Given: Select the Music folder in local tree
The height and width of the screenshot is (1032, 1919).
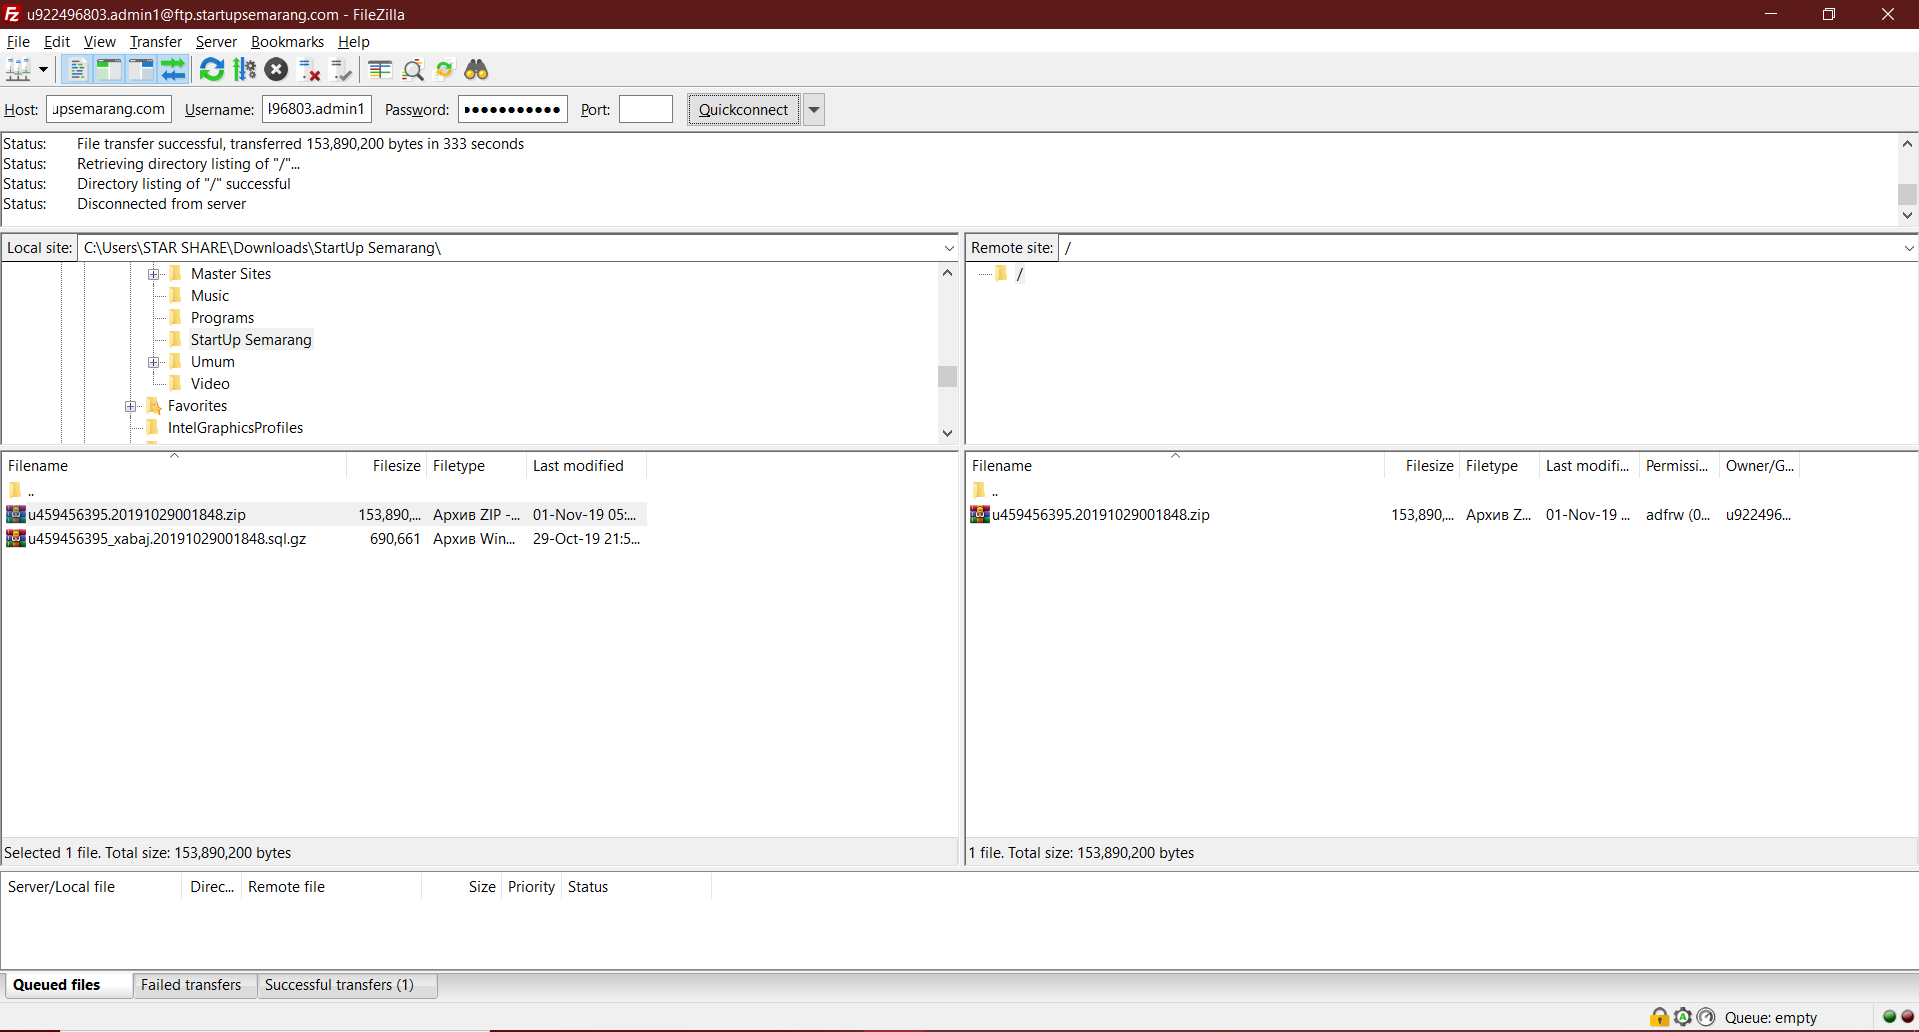Looking at the screenshot, I should 210,296.
